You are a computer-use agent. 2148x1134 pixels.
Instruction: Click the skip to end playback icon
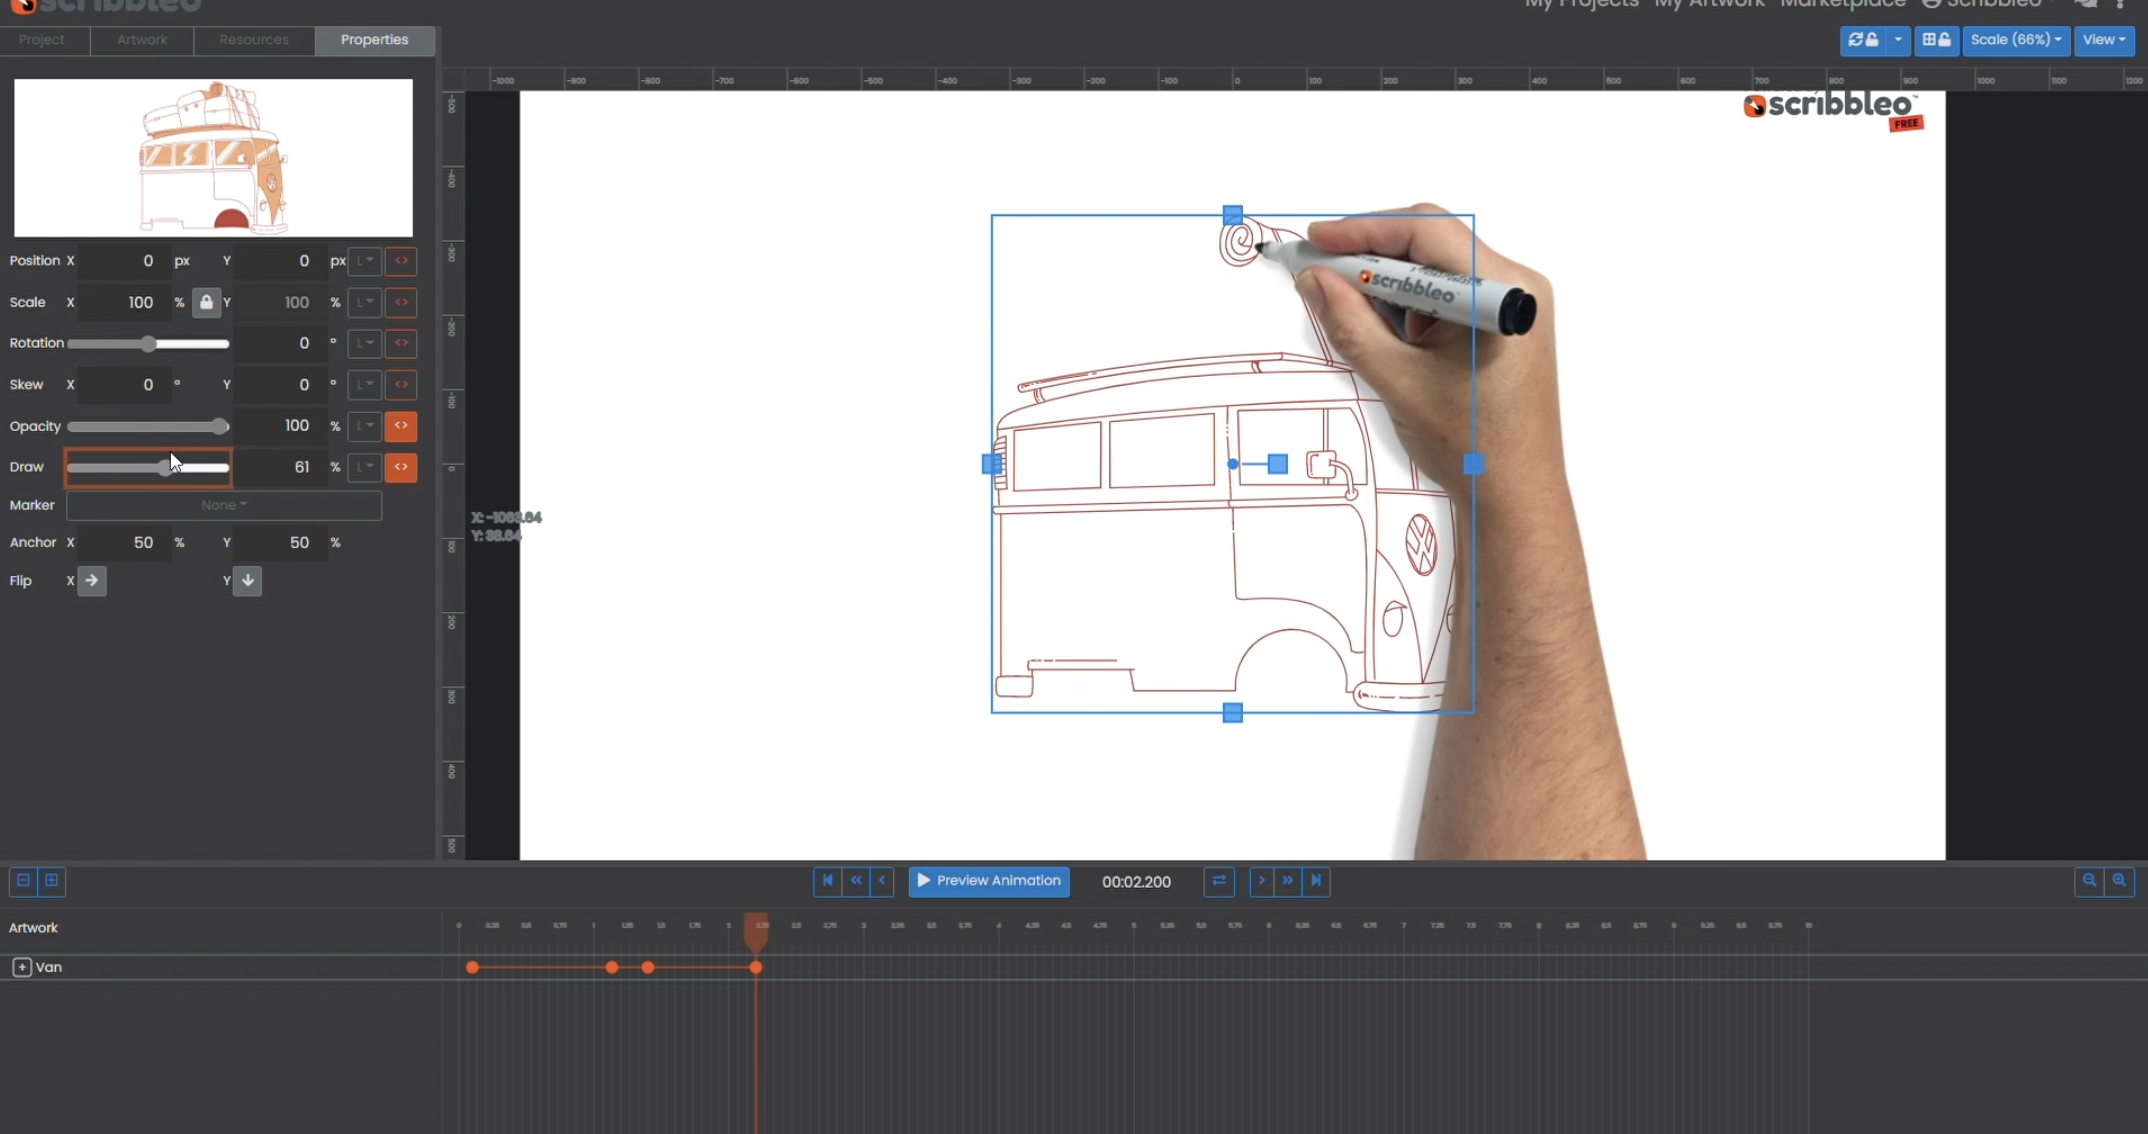(x=1317, y=881)
